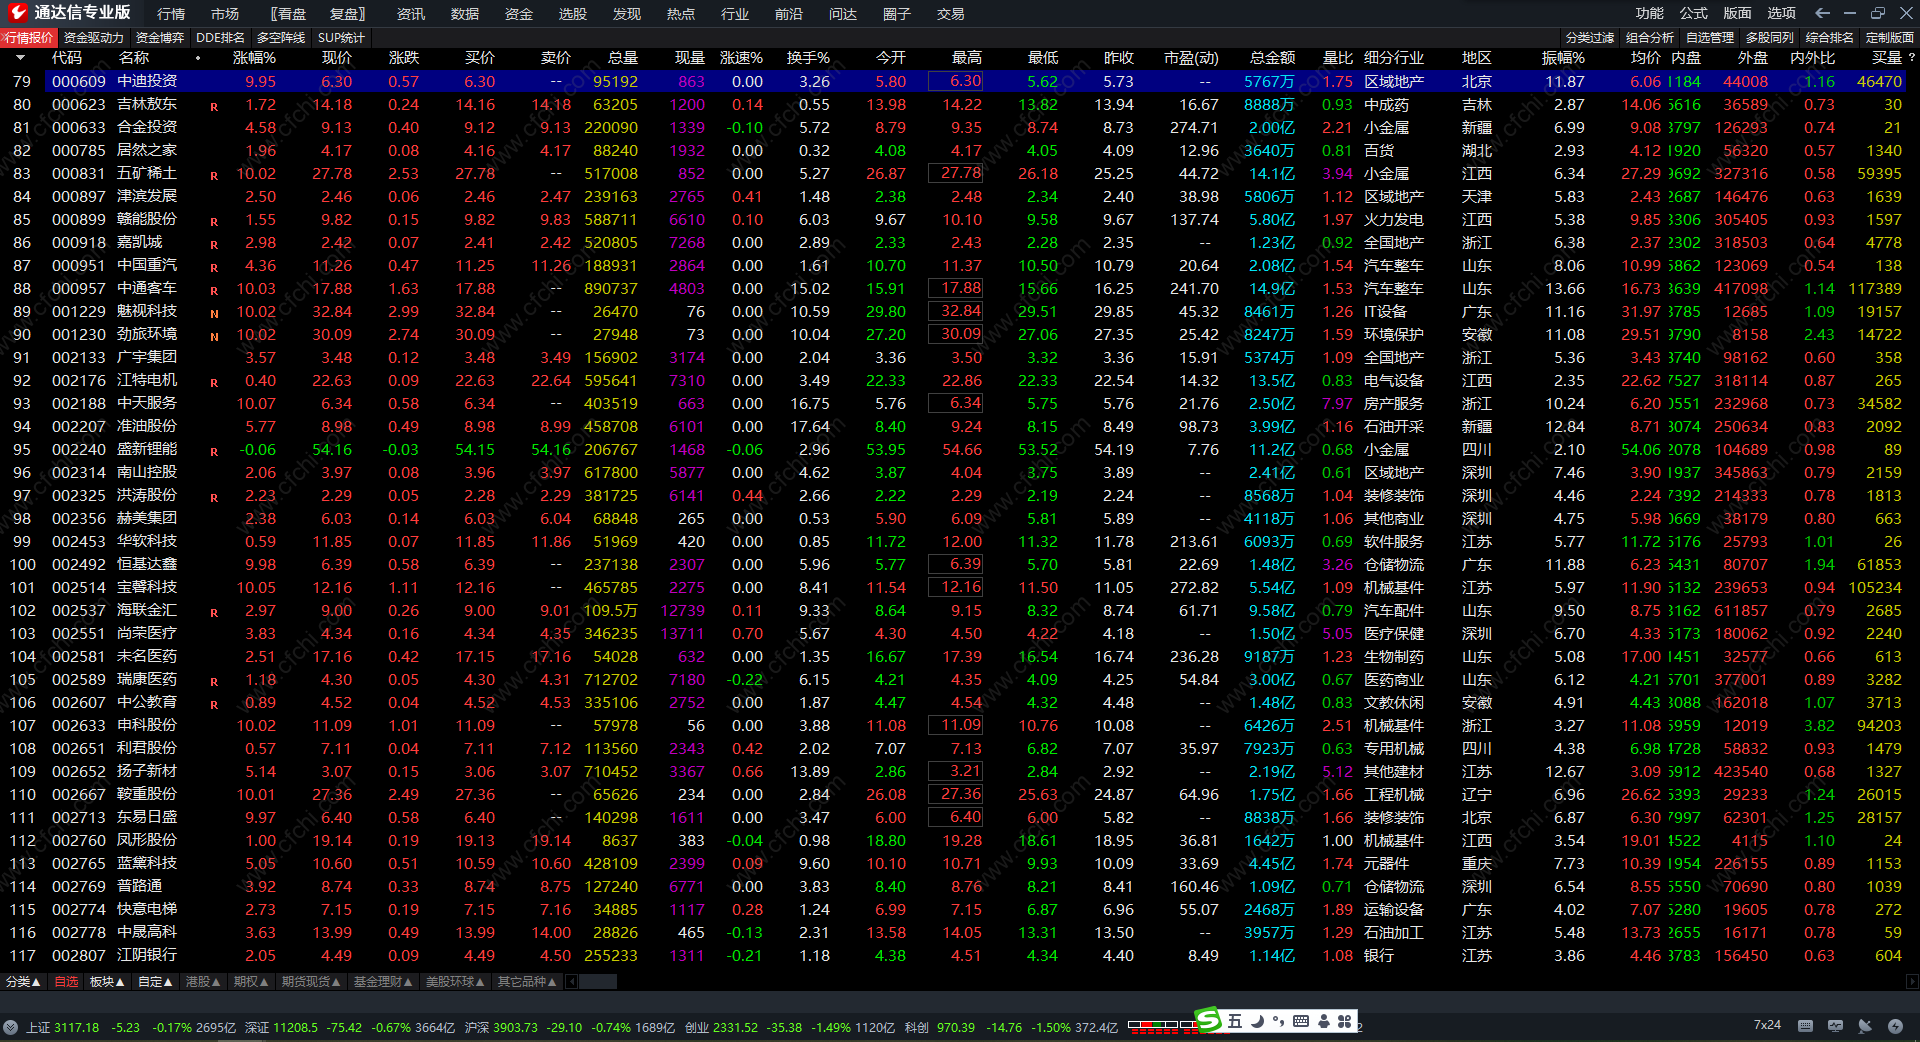Expand the 板块 sector popup tab
Viewport: 1920px width, 1042px height.
pos(107,982)
